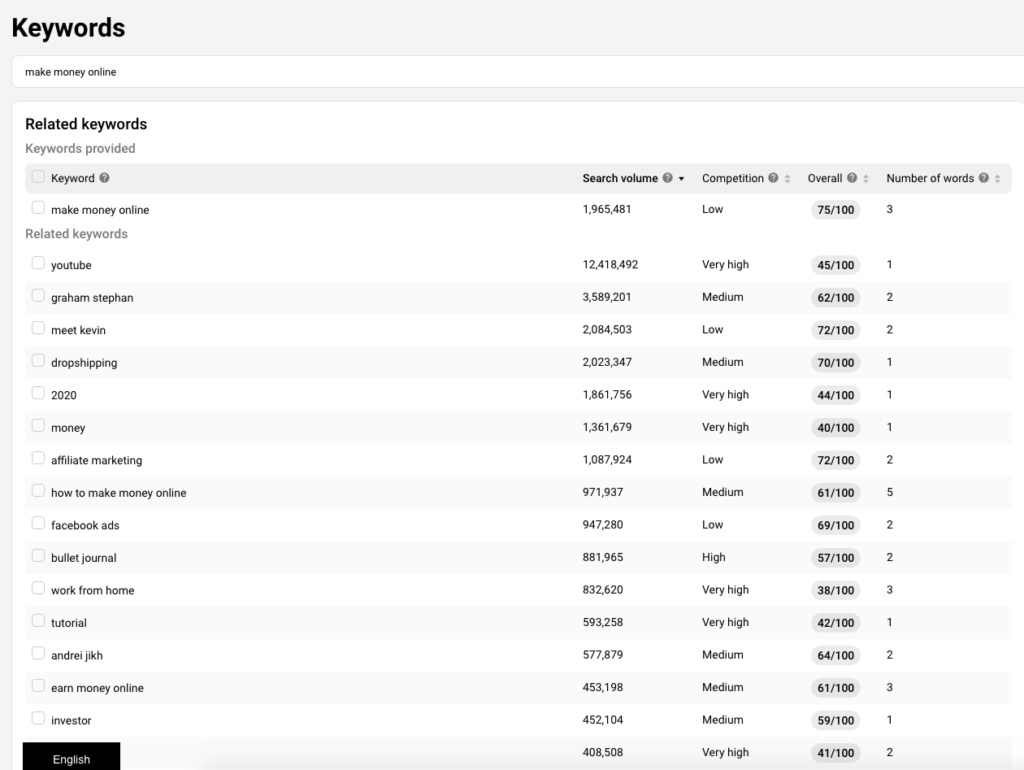Select the 'youtube' keyword text
The image size is (1024, 770).
tap(71, 265)
